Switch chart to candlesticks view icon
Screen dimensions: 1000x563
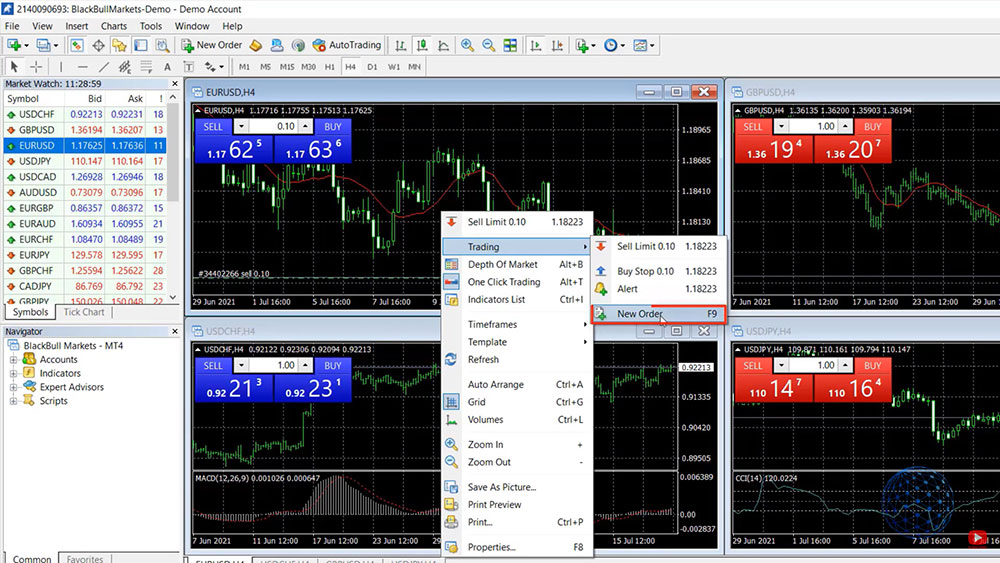423,45
